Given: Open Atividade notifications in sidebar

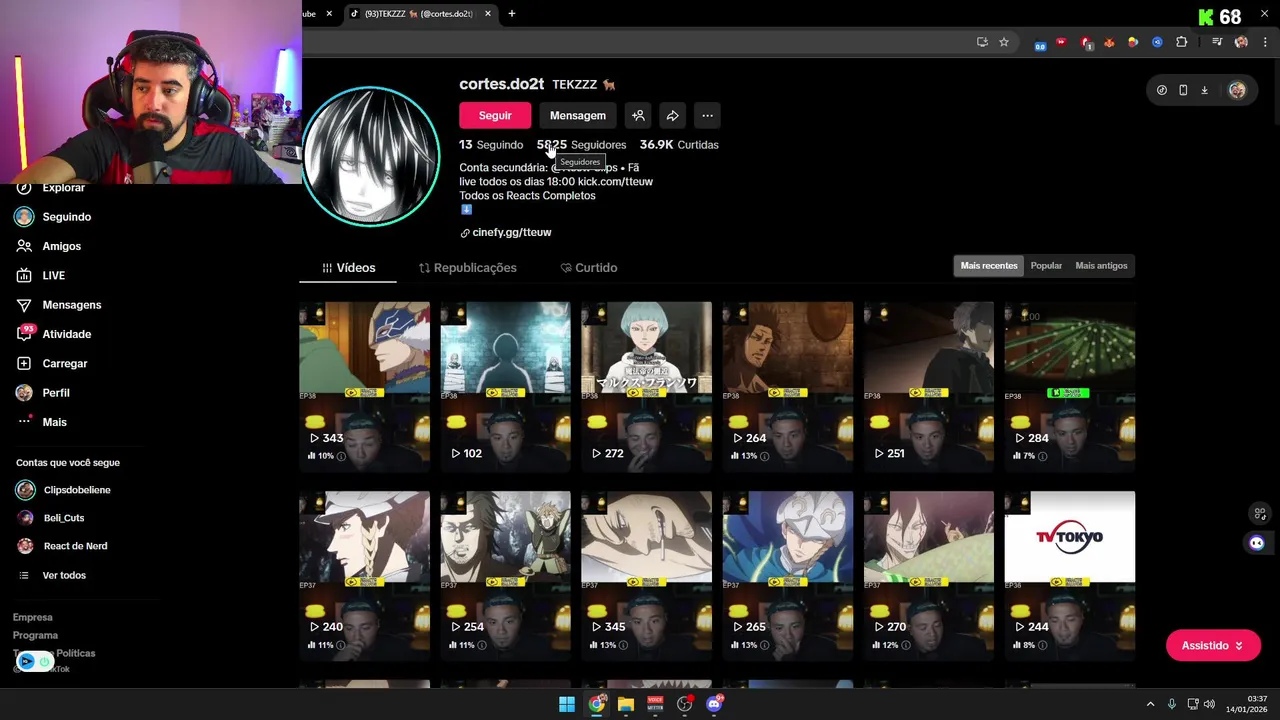Looking at the screenshot, I should pos(54,334).
